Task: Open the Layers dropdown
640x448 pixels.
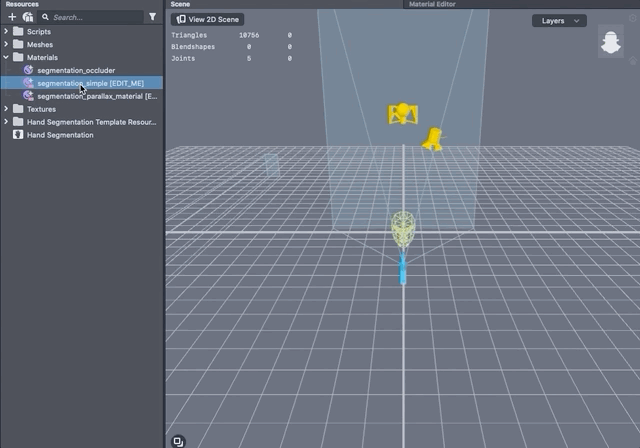Action: point(559,20)
